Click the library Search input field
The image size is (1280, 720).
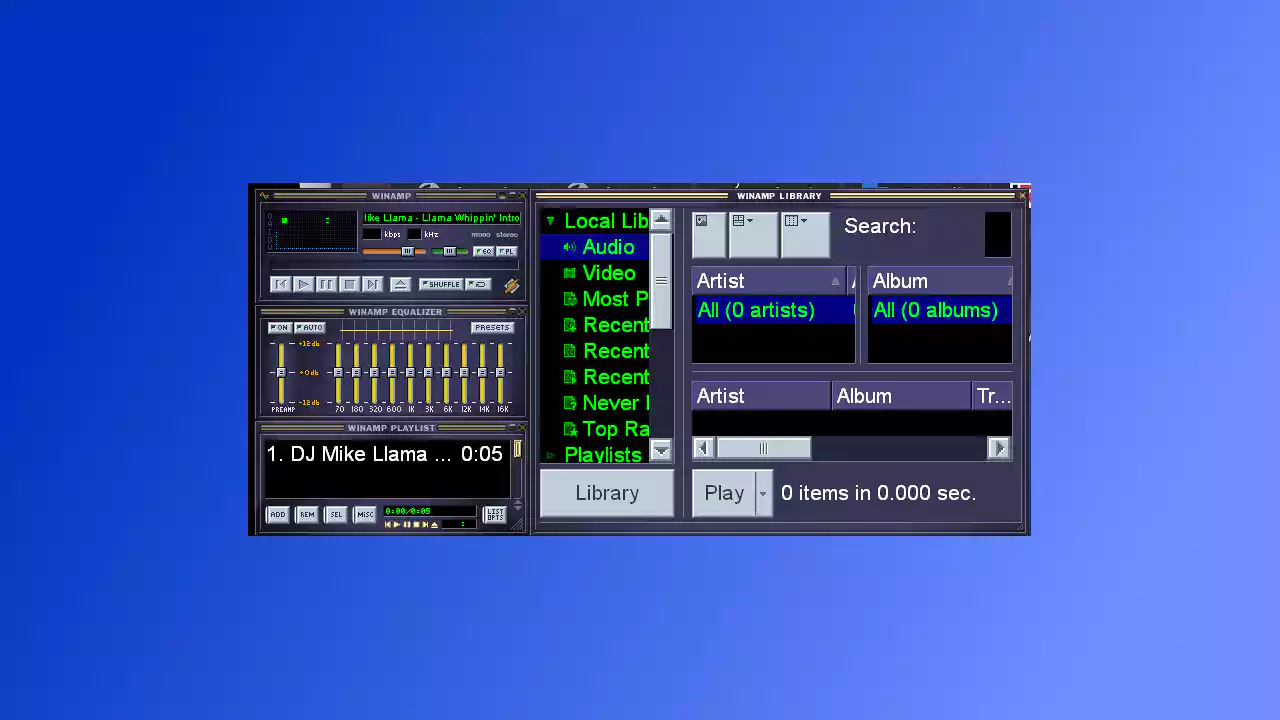(998, 235)
